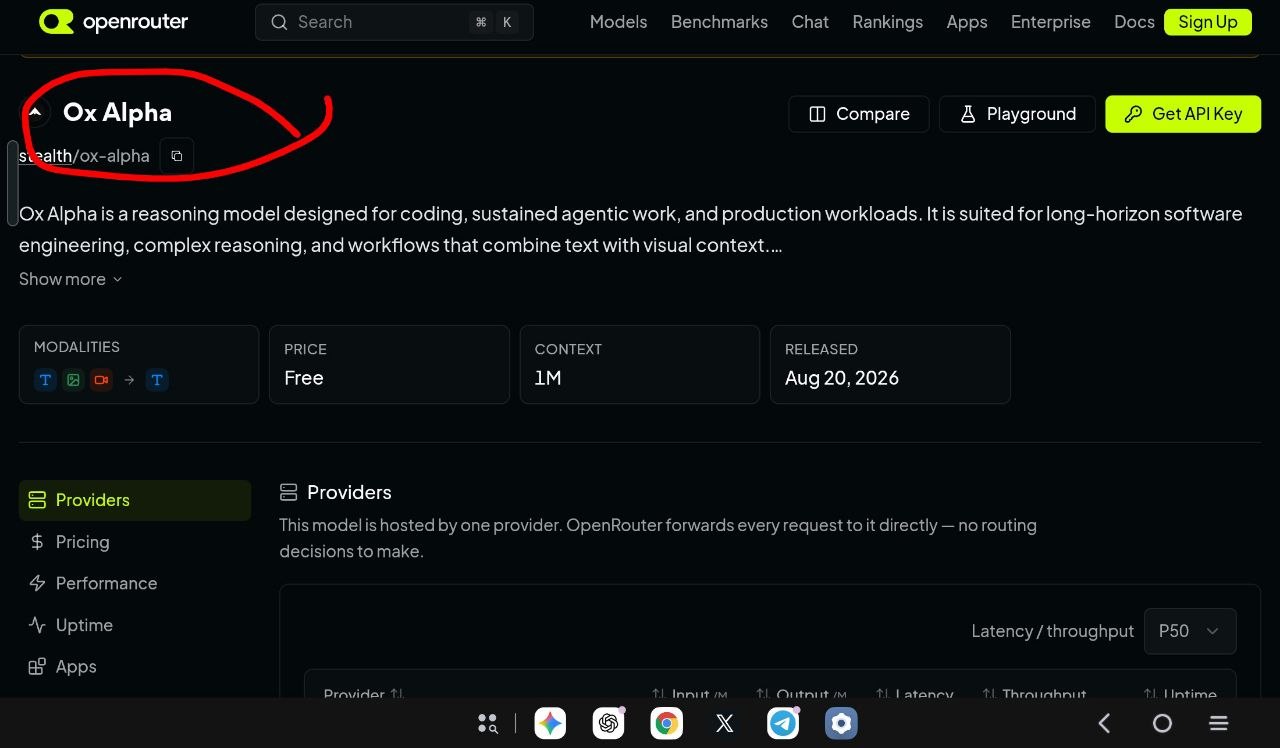Viewport: 1280px width, 748px height.
Task: Click the Free price value
Action: click(304, 378)
